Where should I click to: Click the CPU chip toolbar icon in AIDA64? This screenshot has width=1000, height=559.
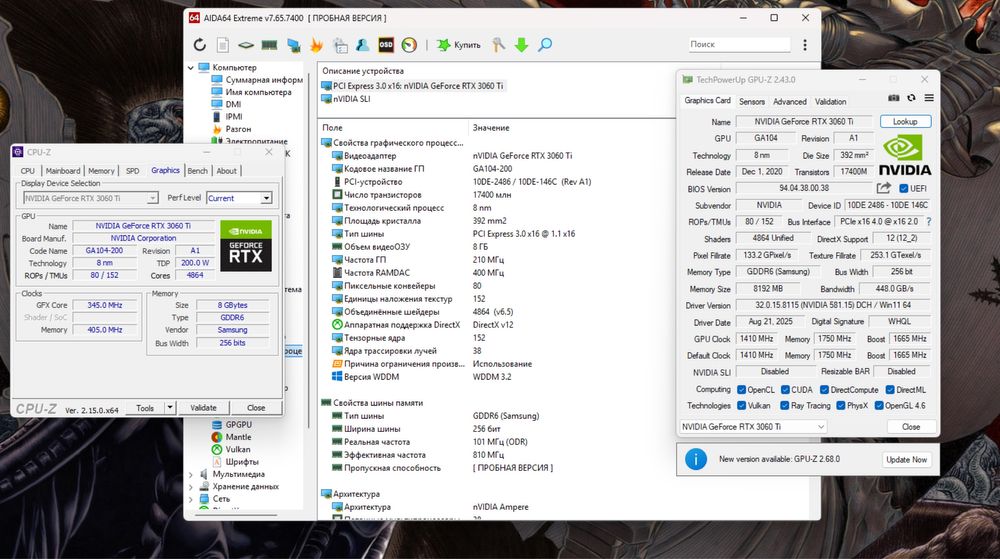pyautogui.click(x=246, y=45)
